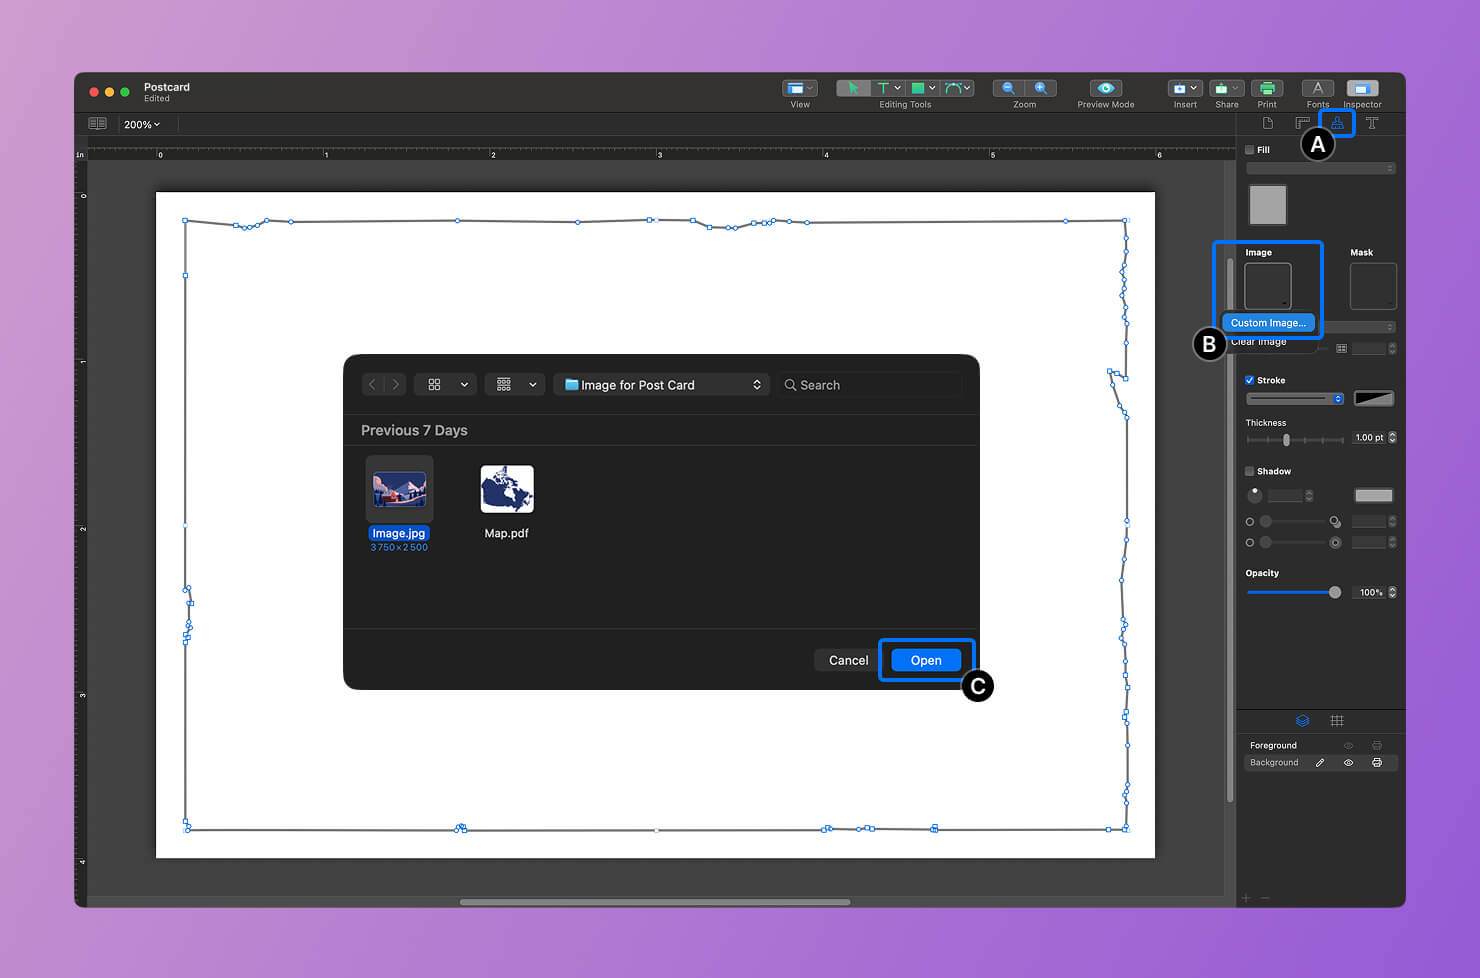The image size is (1480, 978).
Task: Switch to the Document inspector tab
Action: pyautogui.click(x=1267, y=123)
